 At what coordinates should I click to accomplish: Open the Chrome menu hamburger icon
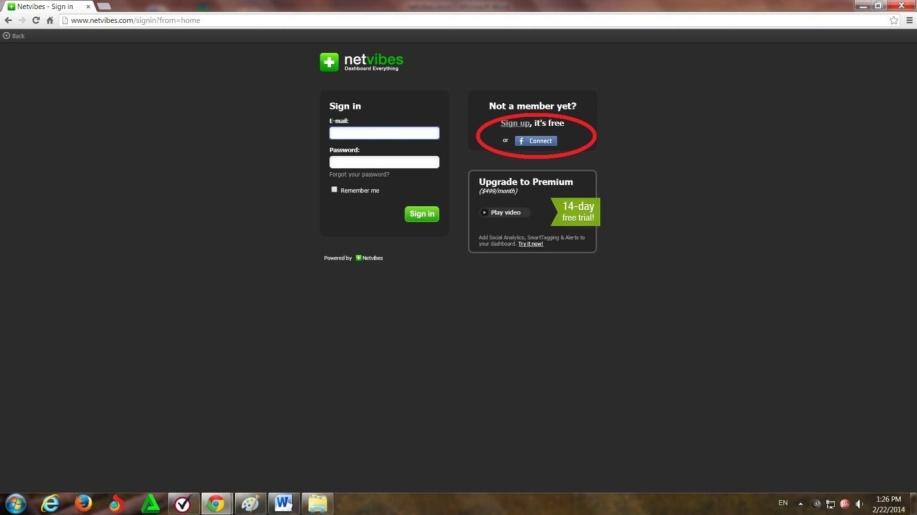coord(909,20)
